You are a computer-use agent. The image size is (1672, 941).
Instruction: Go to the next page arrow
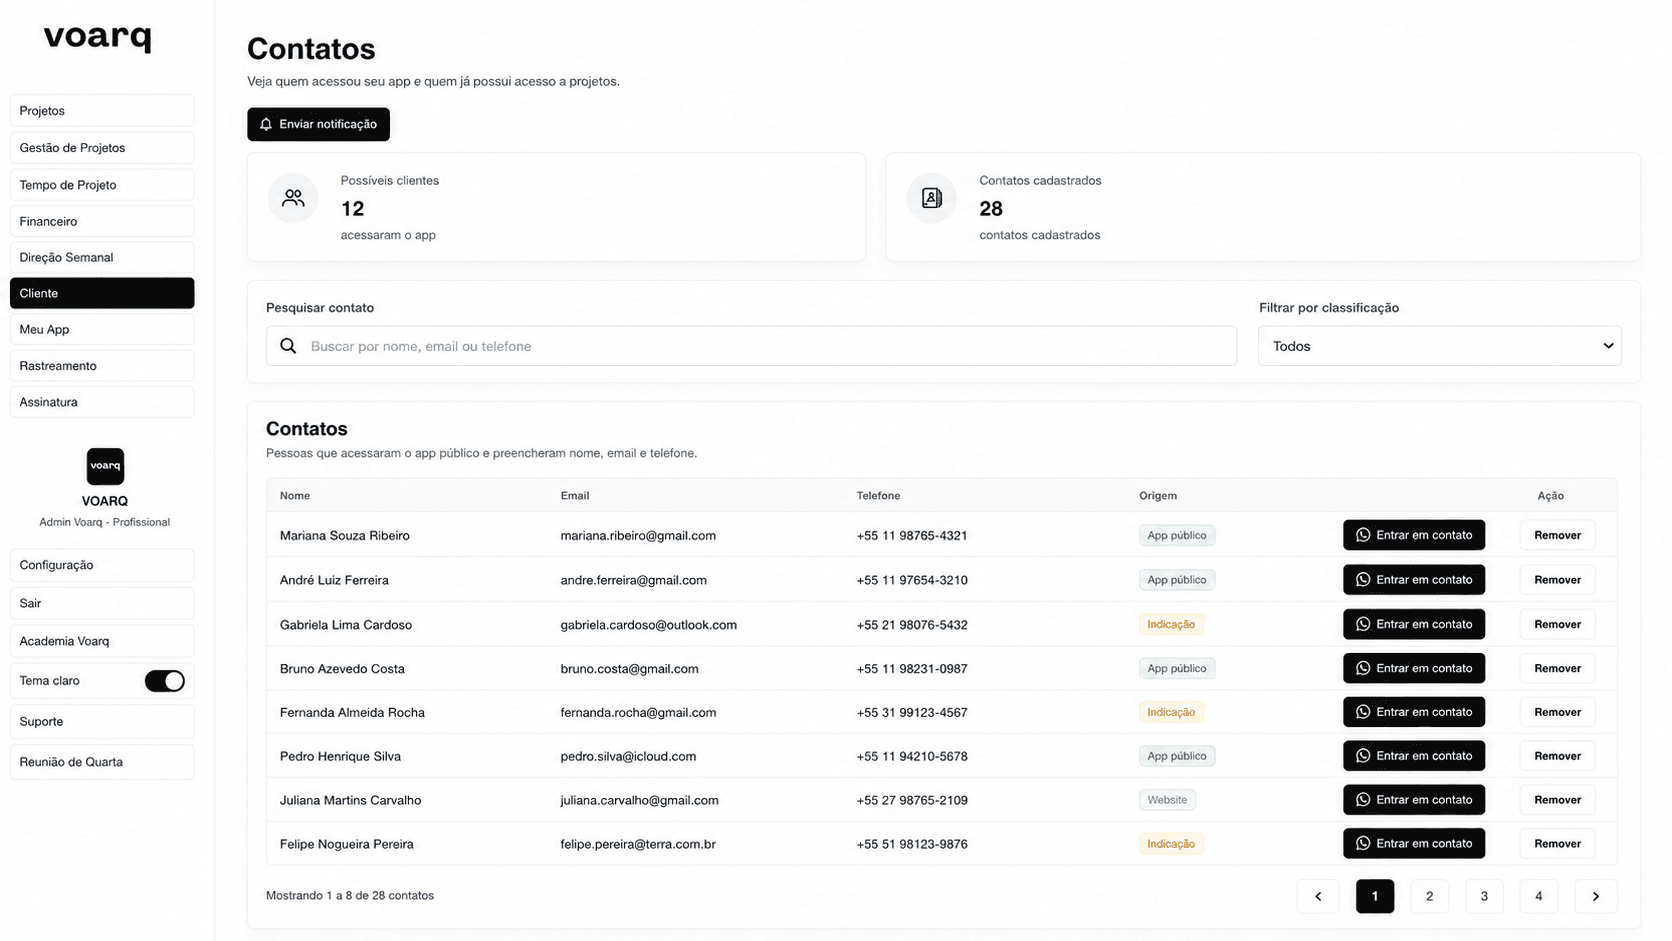point(1596,896)
